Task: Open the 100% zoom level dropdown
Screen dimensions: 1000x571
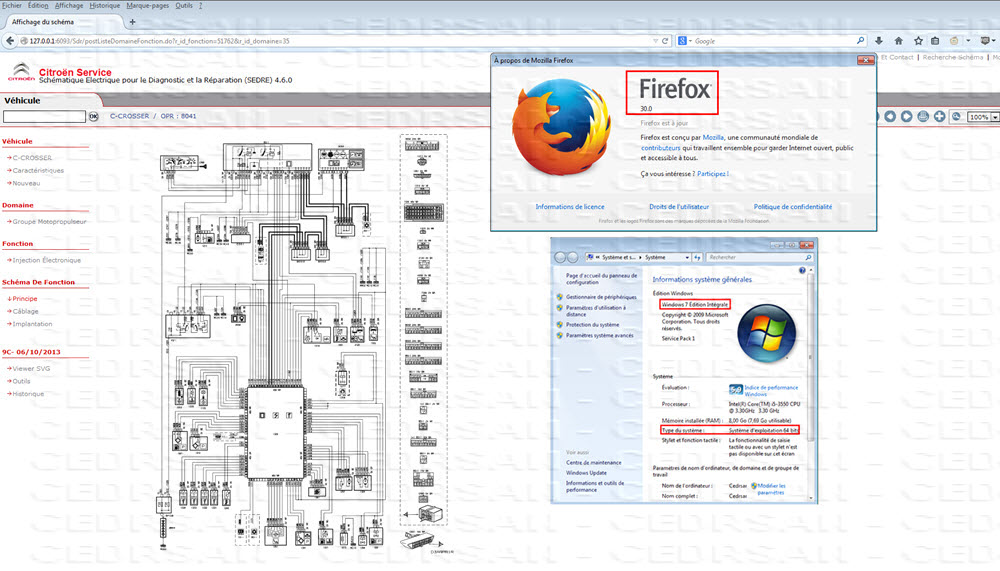Action: (994, 117)
